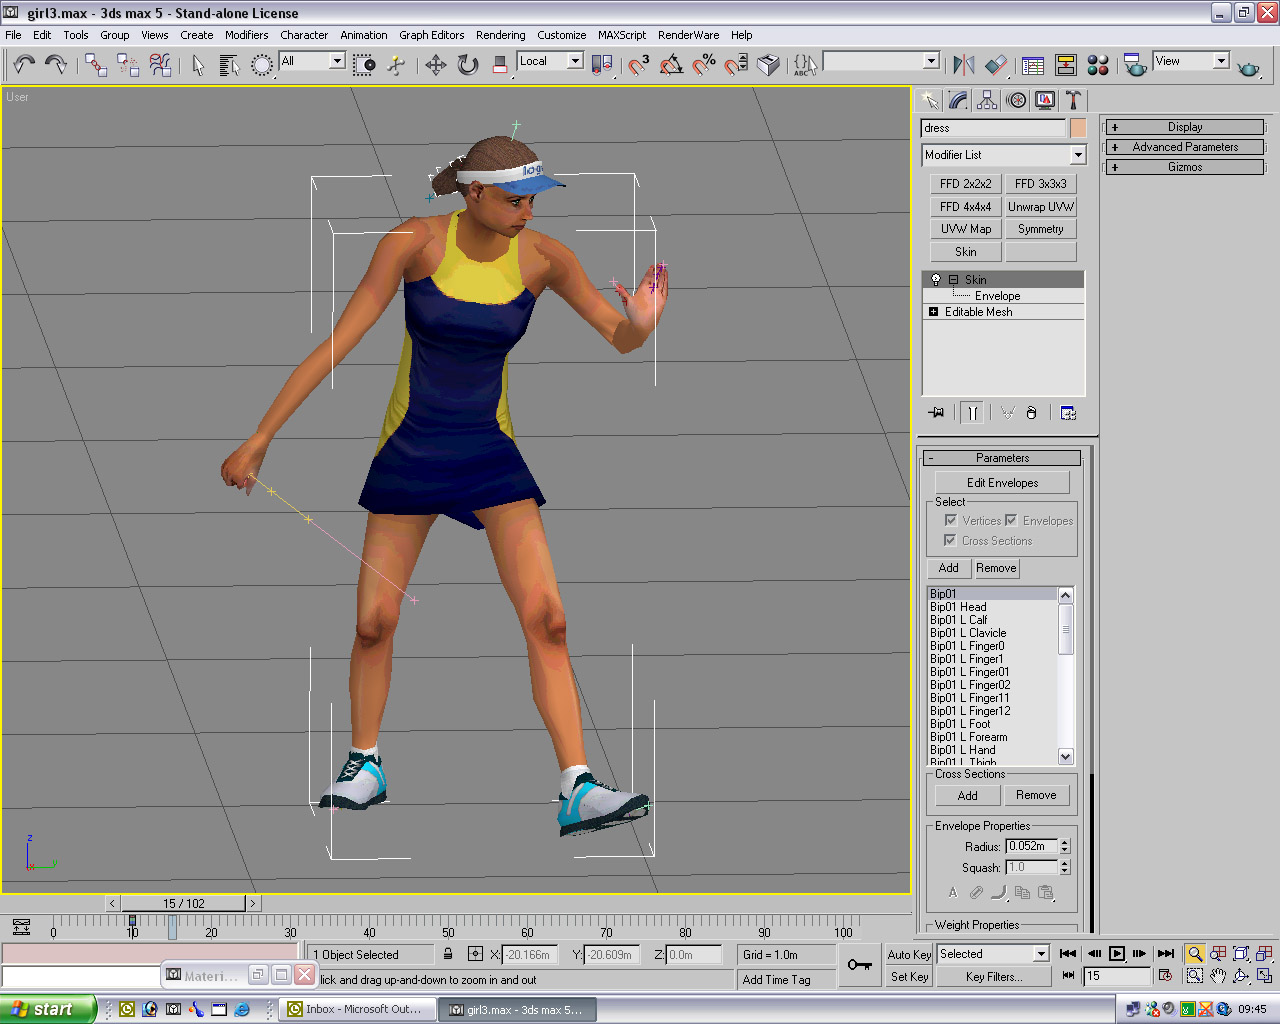Expand the Editable Mesh stack entry

point(934,312)
